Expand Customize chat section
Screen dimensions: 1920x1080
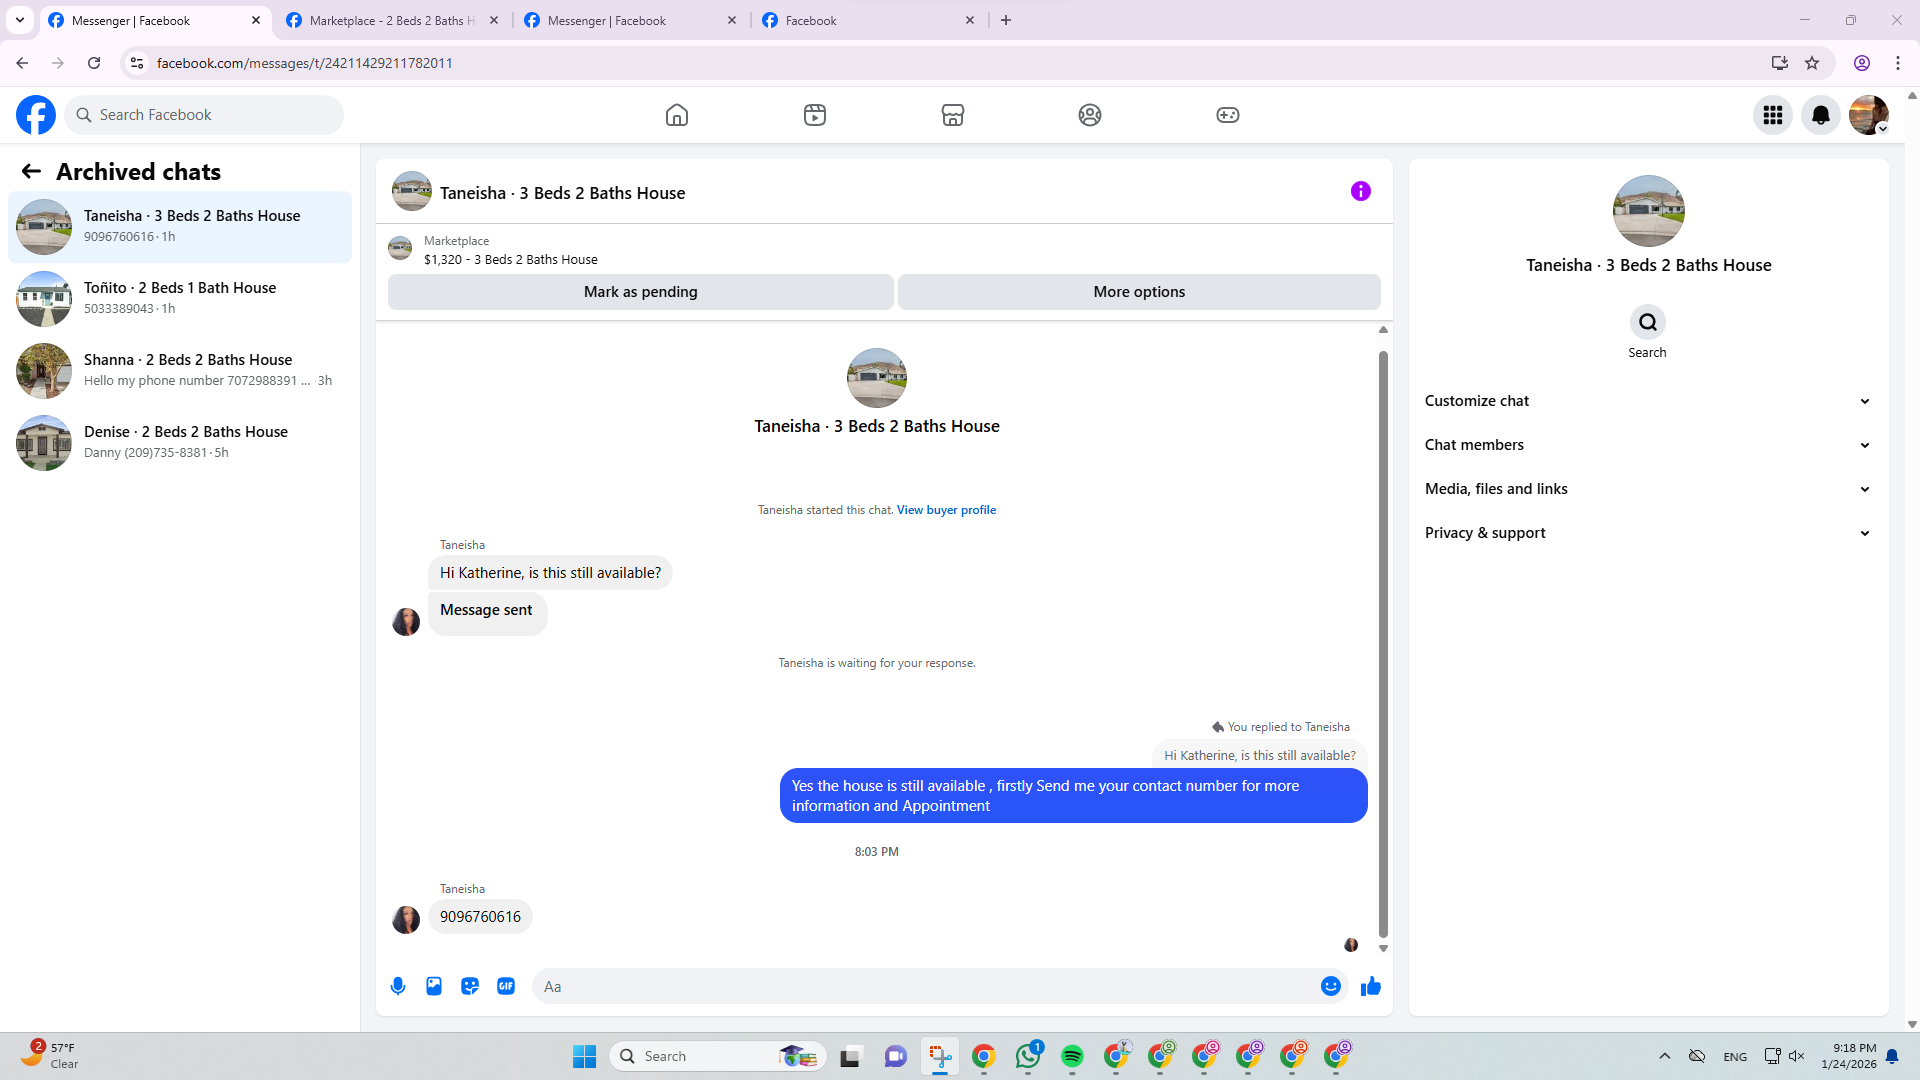coord(1647,401)
